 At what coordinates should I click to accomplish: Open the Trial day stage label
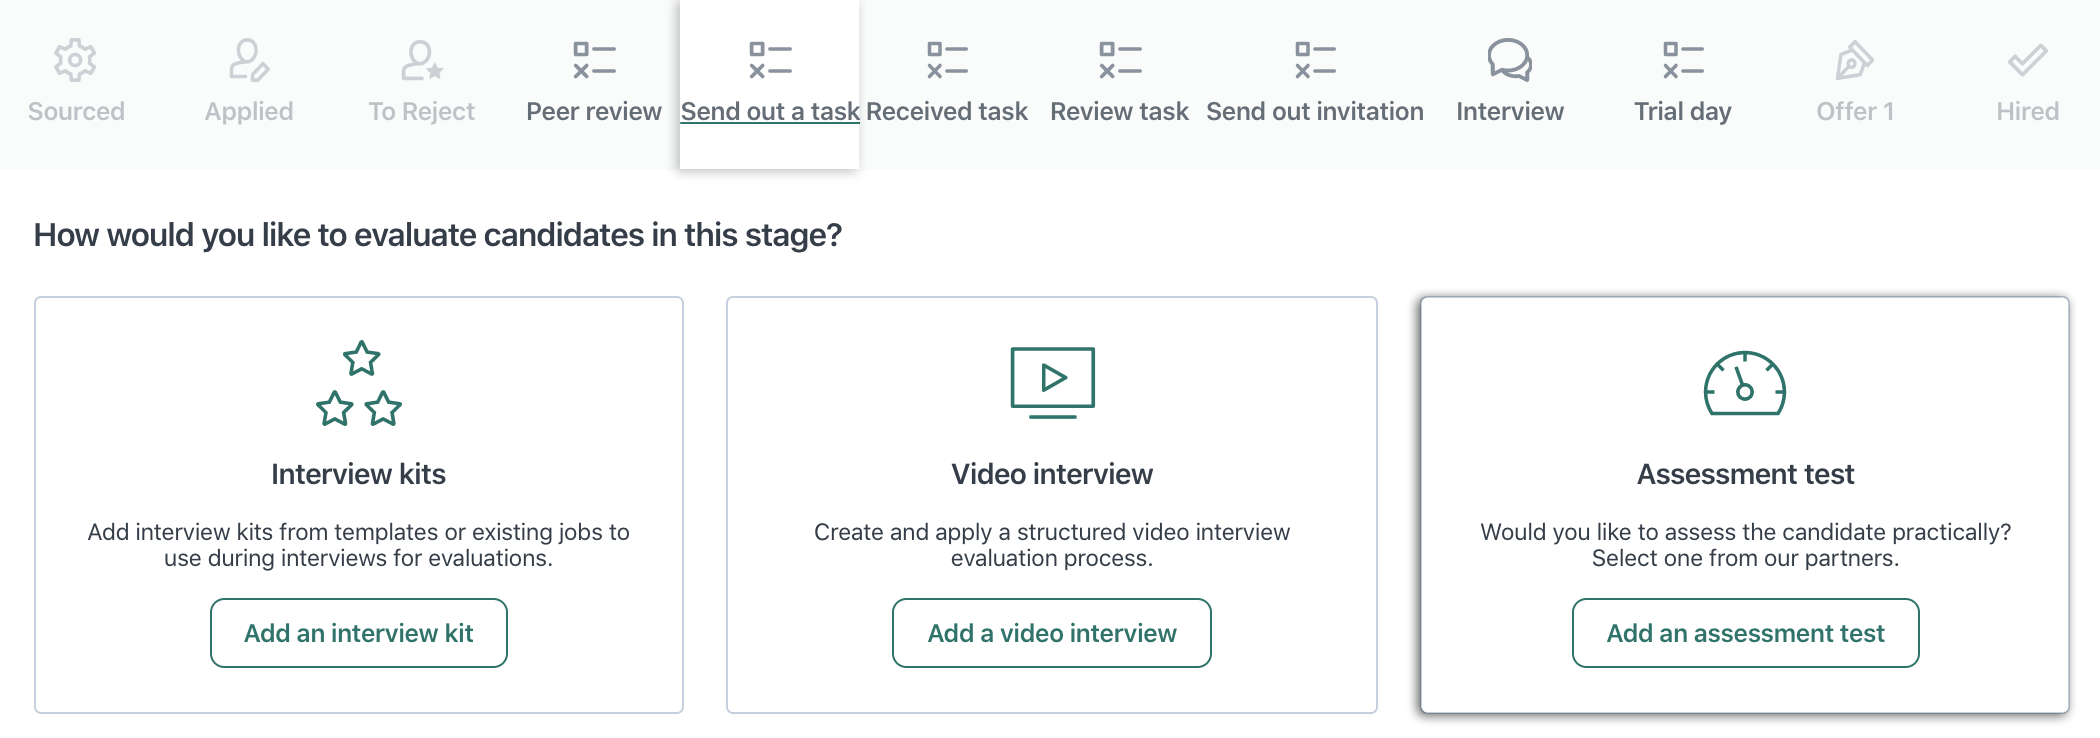point(1683,111)
